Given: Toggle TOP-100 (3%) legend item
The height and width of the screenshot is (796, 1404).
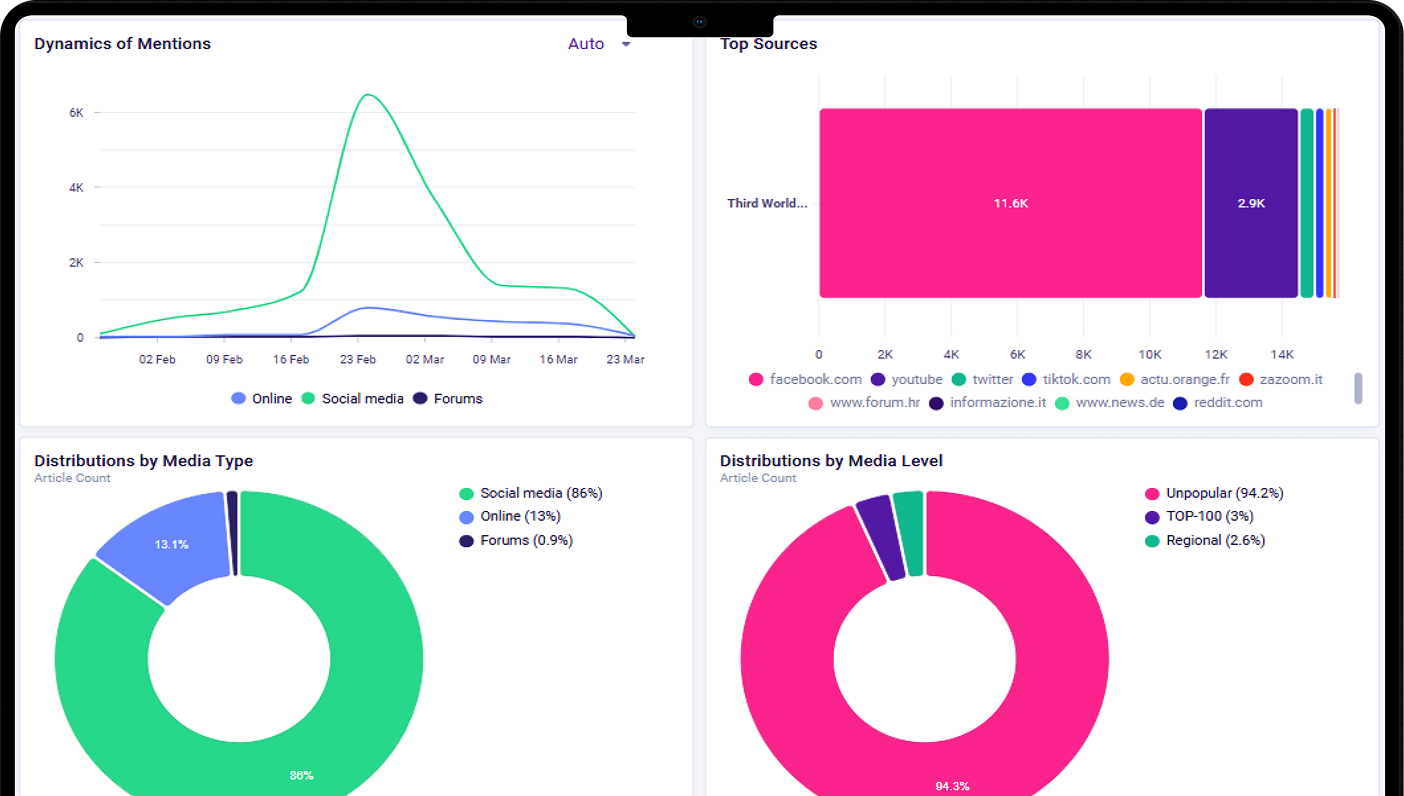Looking at the screenshot, I should (1199, 516).
